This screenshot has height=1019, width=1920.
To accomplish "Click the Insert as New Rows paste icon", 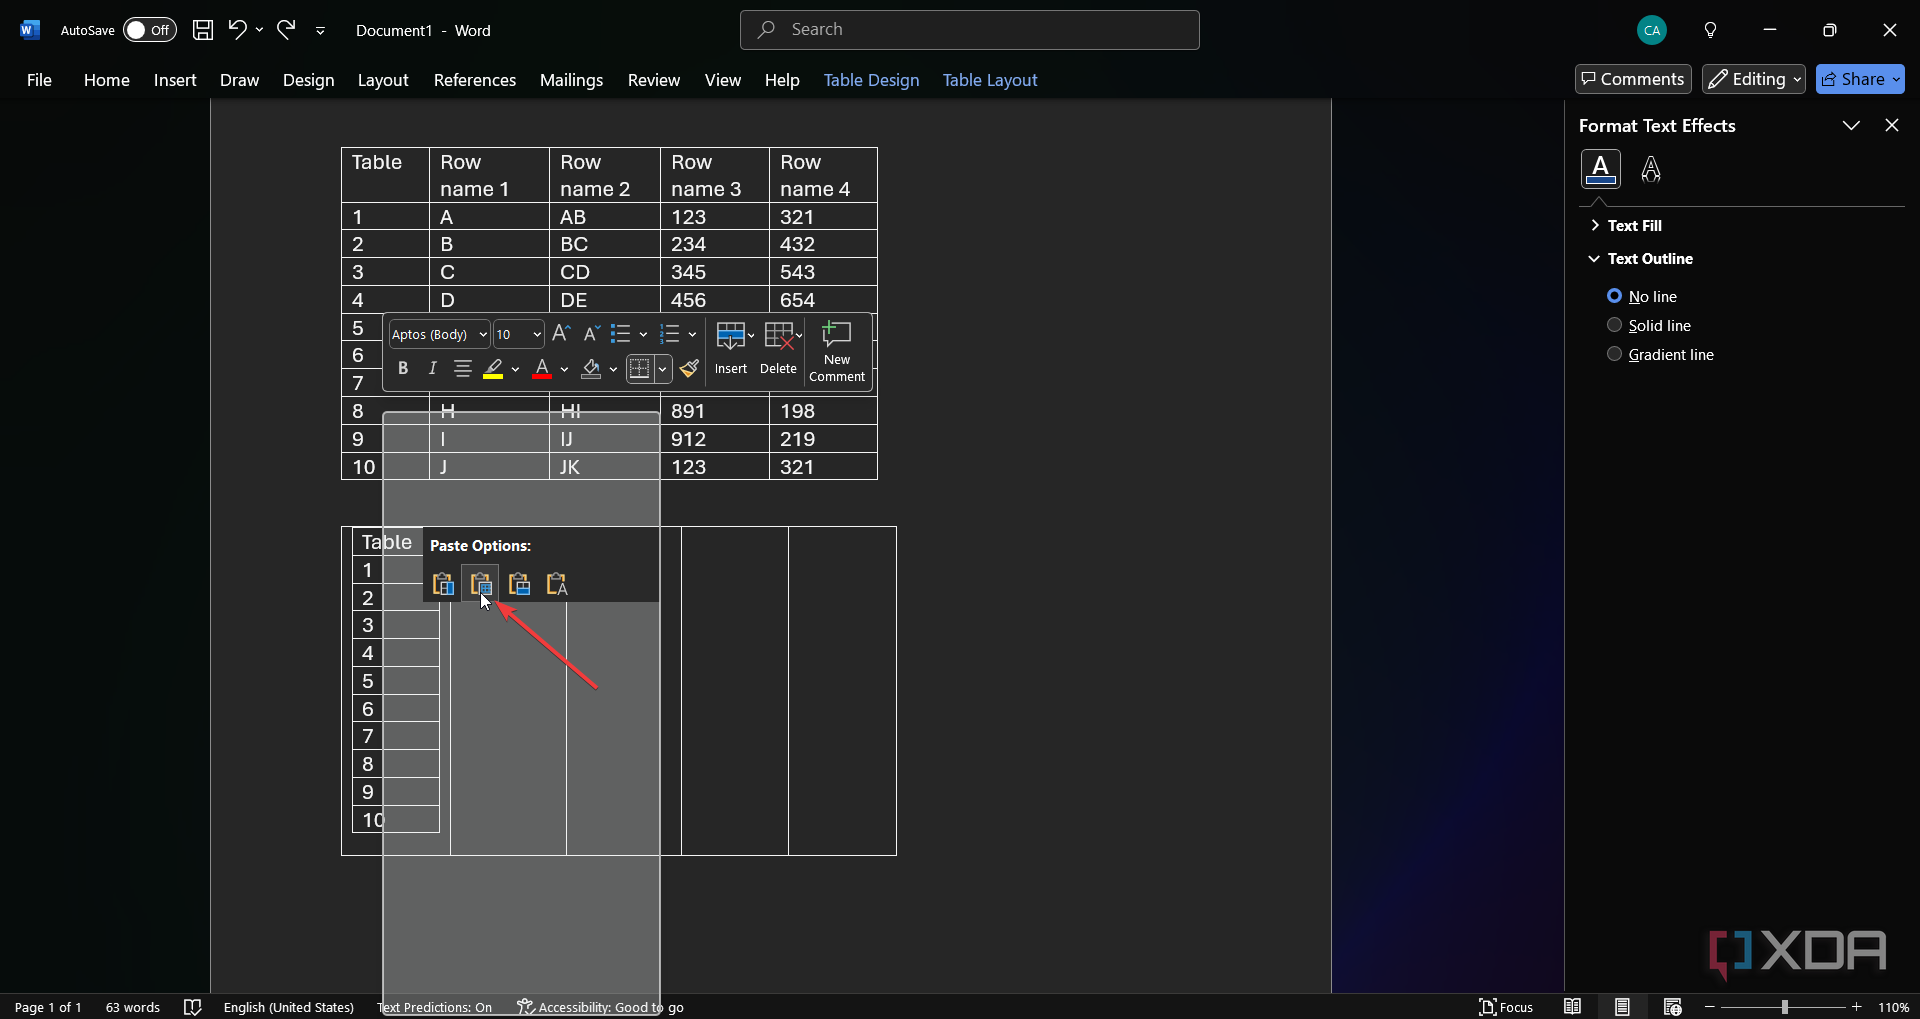I will coord(519,584).
